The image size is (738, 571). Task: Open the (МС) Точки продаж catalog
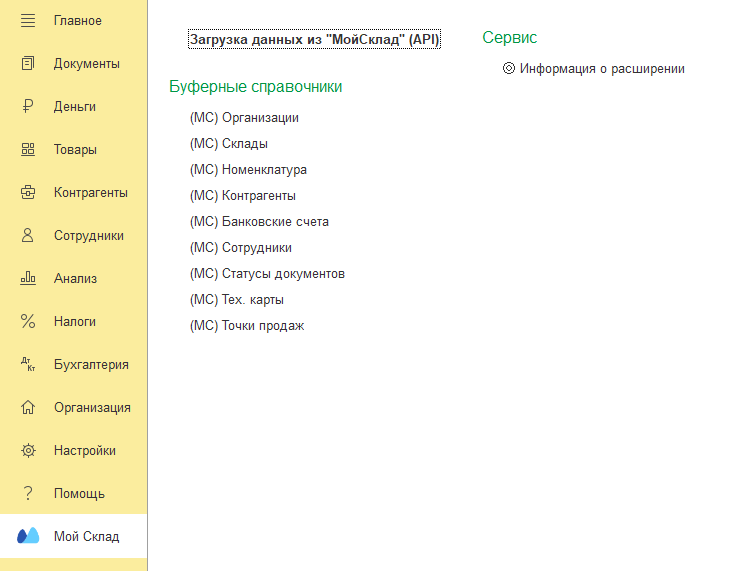click(247, 326)
